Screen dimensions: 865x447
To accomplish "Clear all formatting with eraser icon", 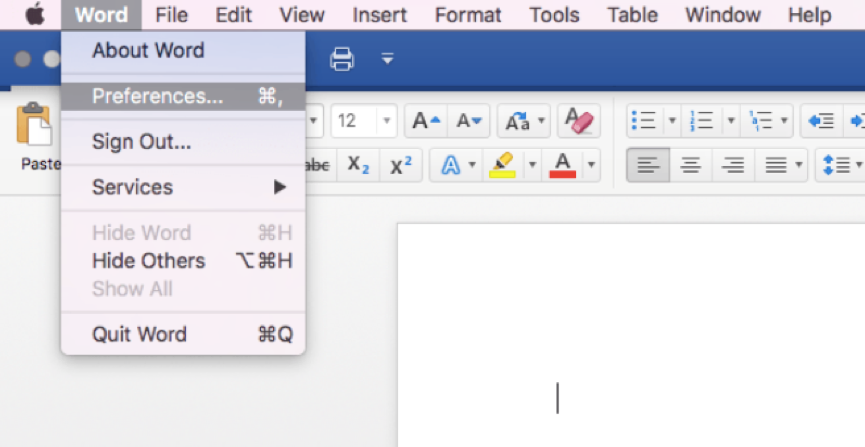I will (578, 121).
